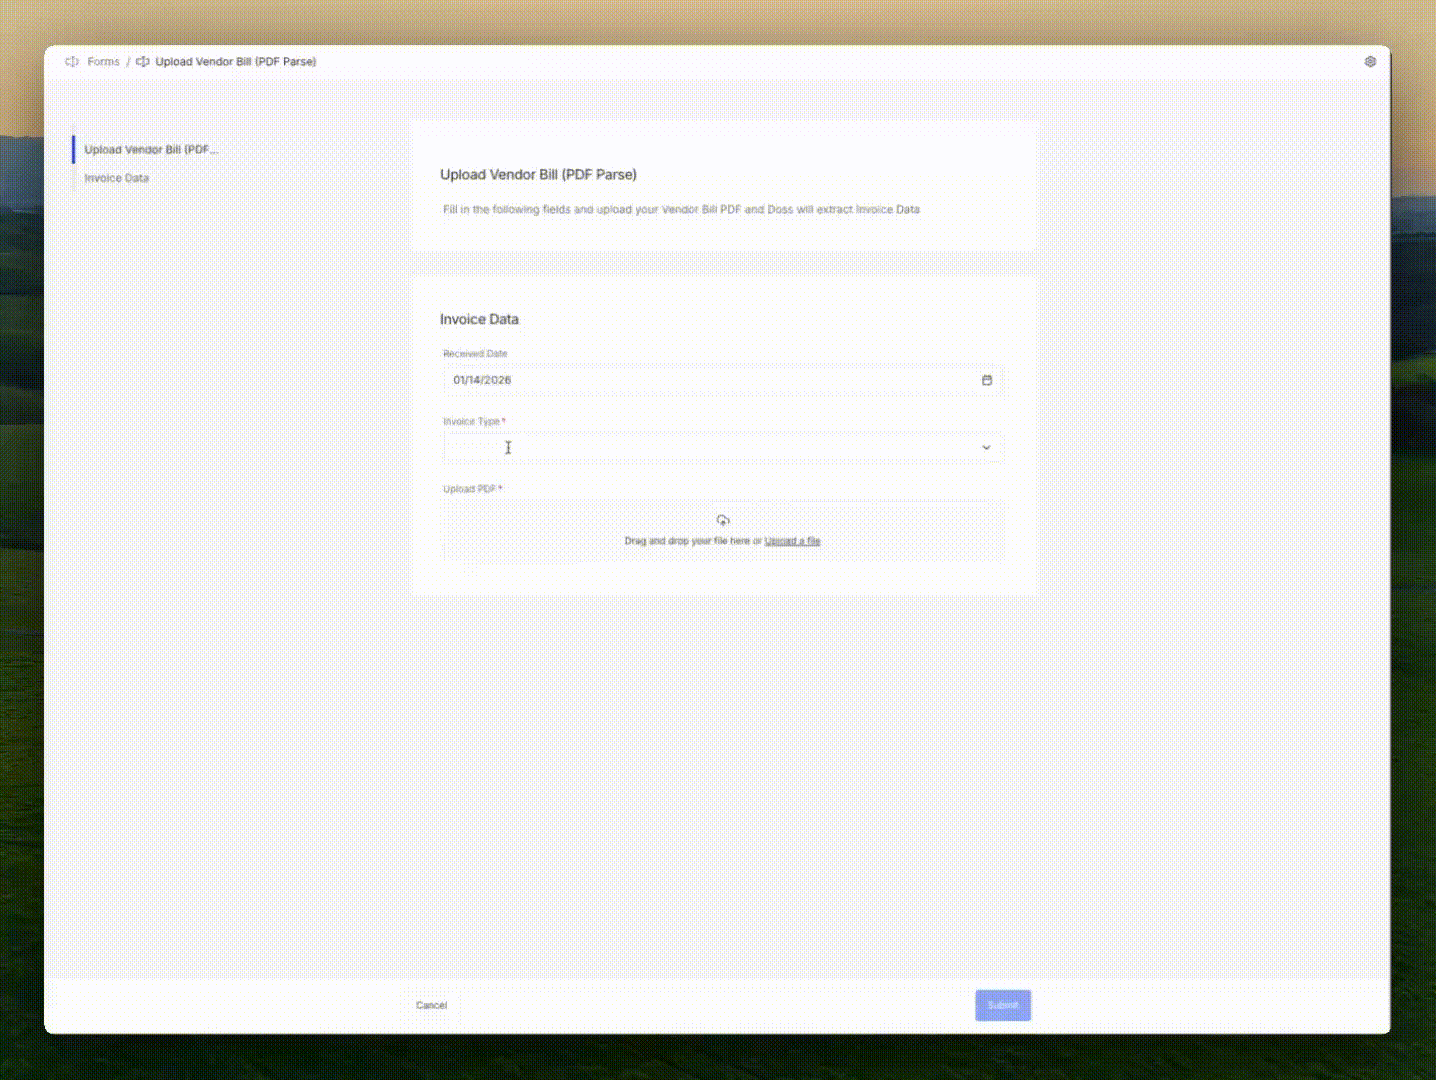Click the Upload Vendor Bill breadcrumb entry
The height and width of the screenshot is (1080, 1436).
[235, 61]
